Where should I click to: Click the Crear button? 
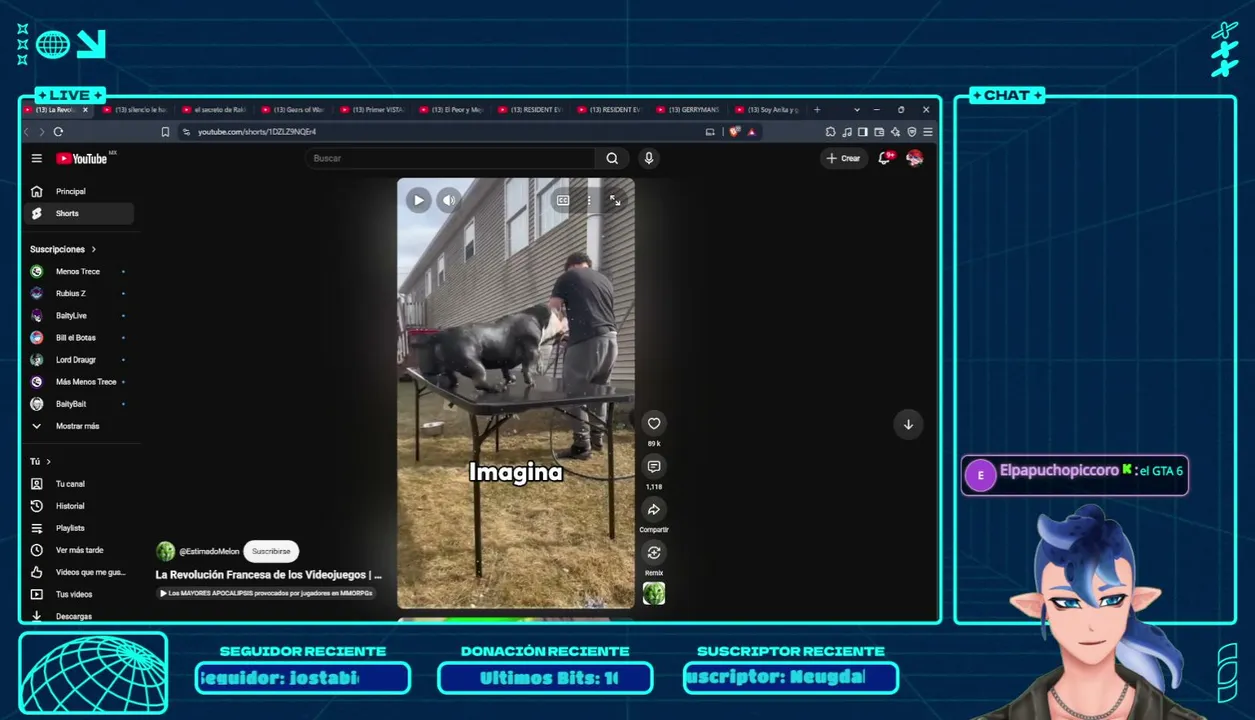pyautogui.click(x=843, y=158)
